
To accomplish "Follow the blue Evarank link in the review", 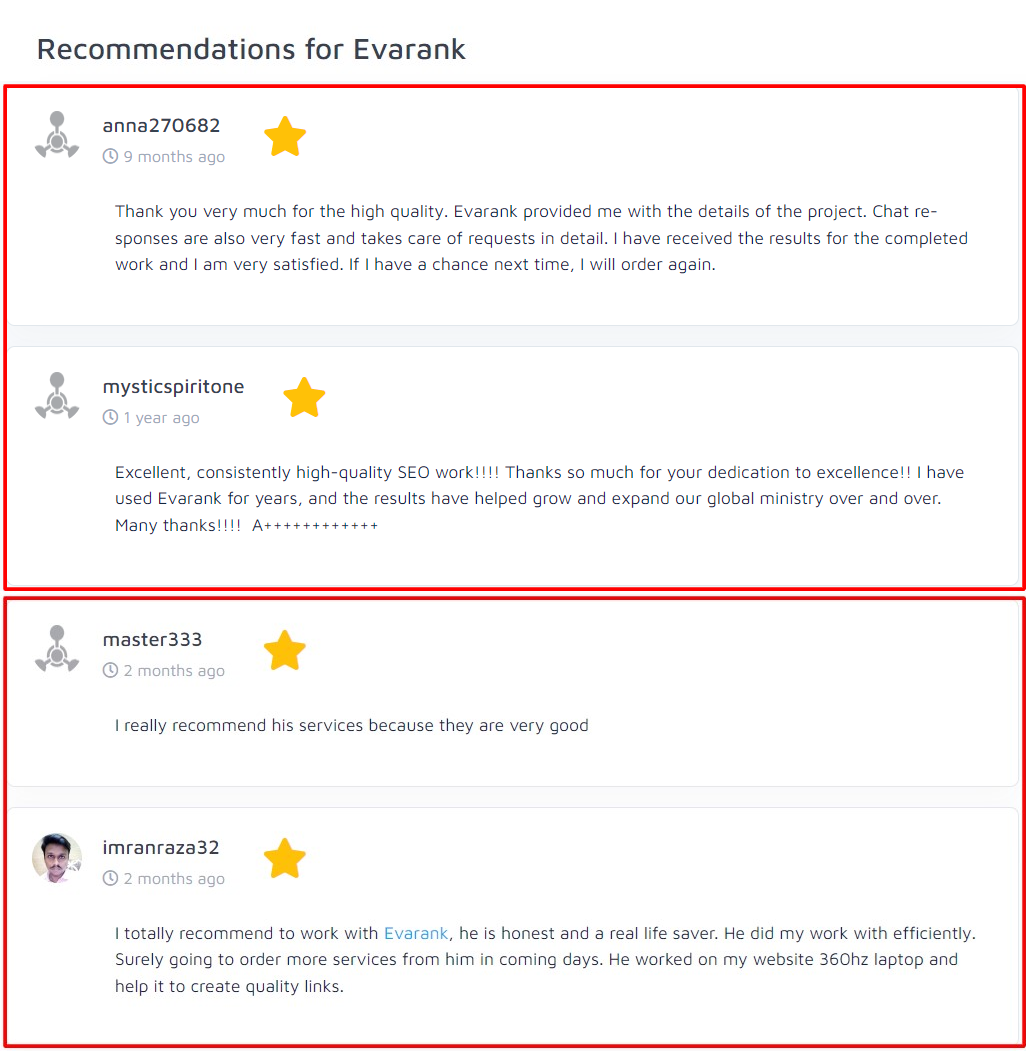I will [x=416, y=933].
